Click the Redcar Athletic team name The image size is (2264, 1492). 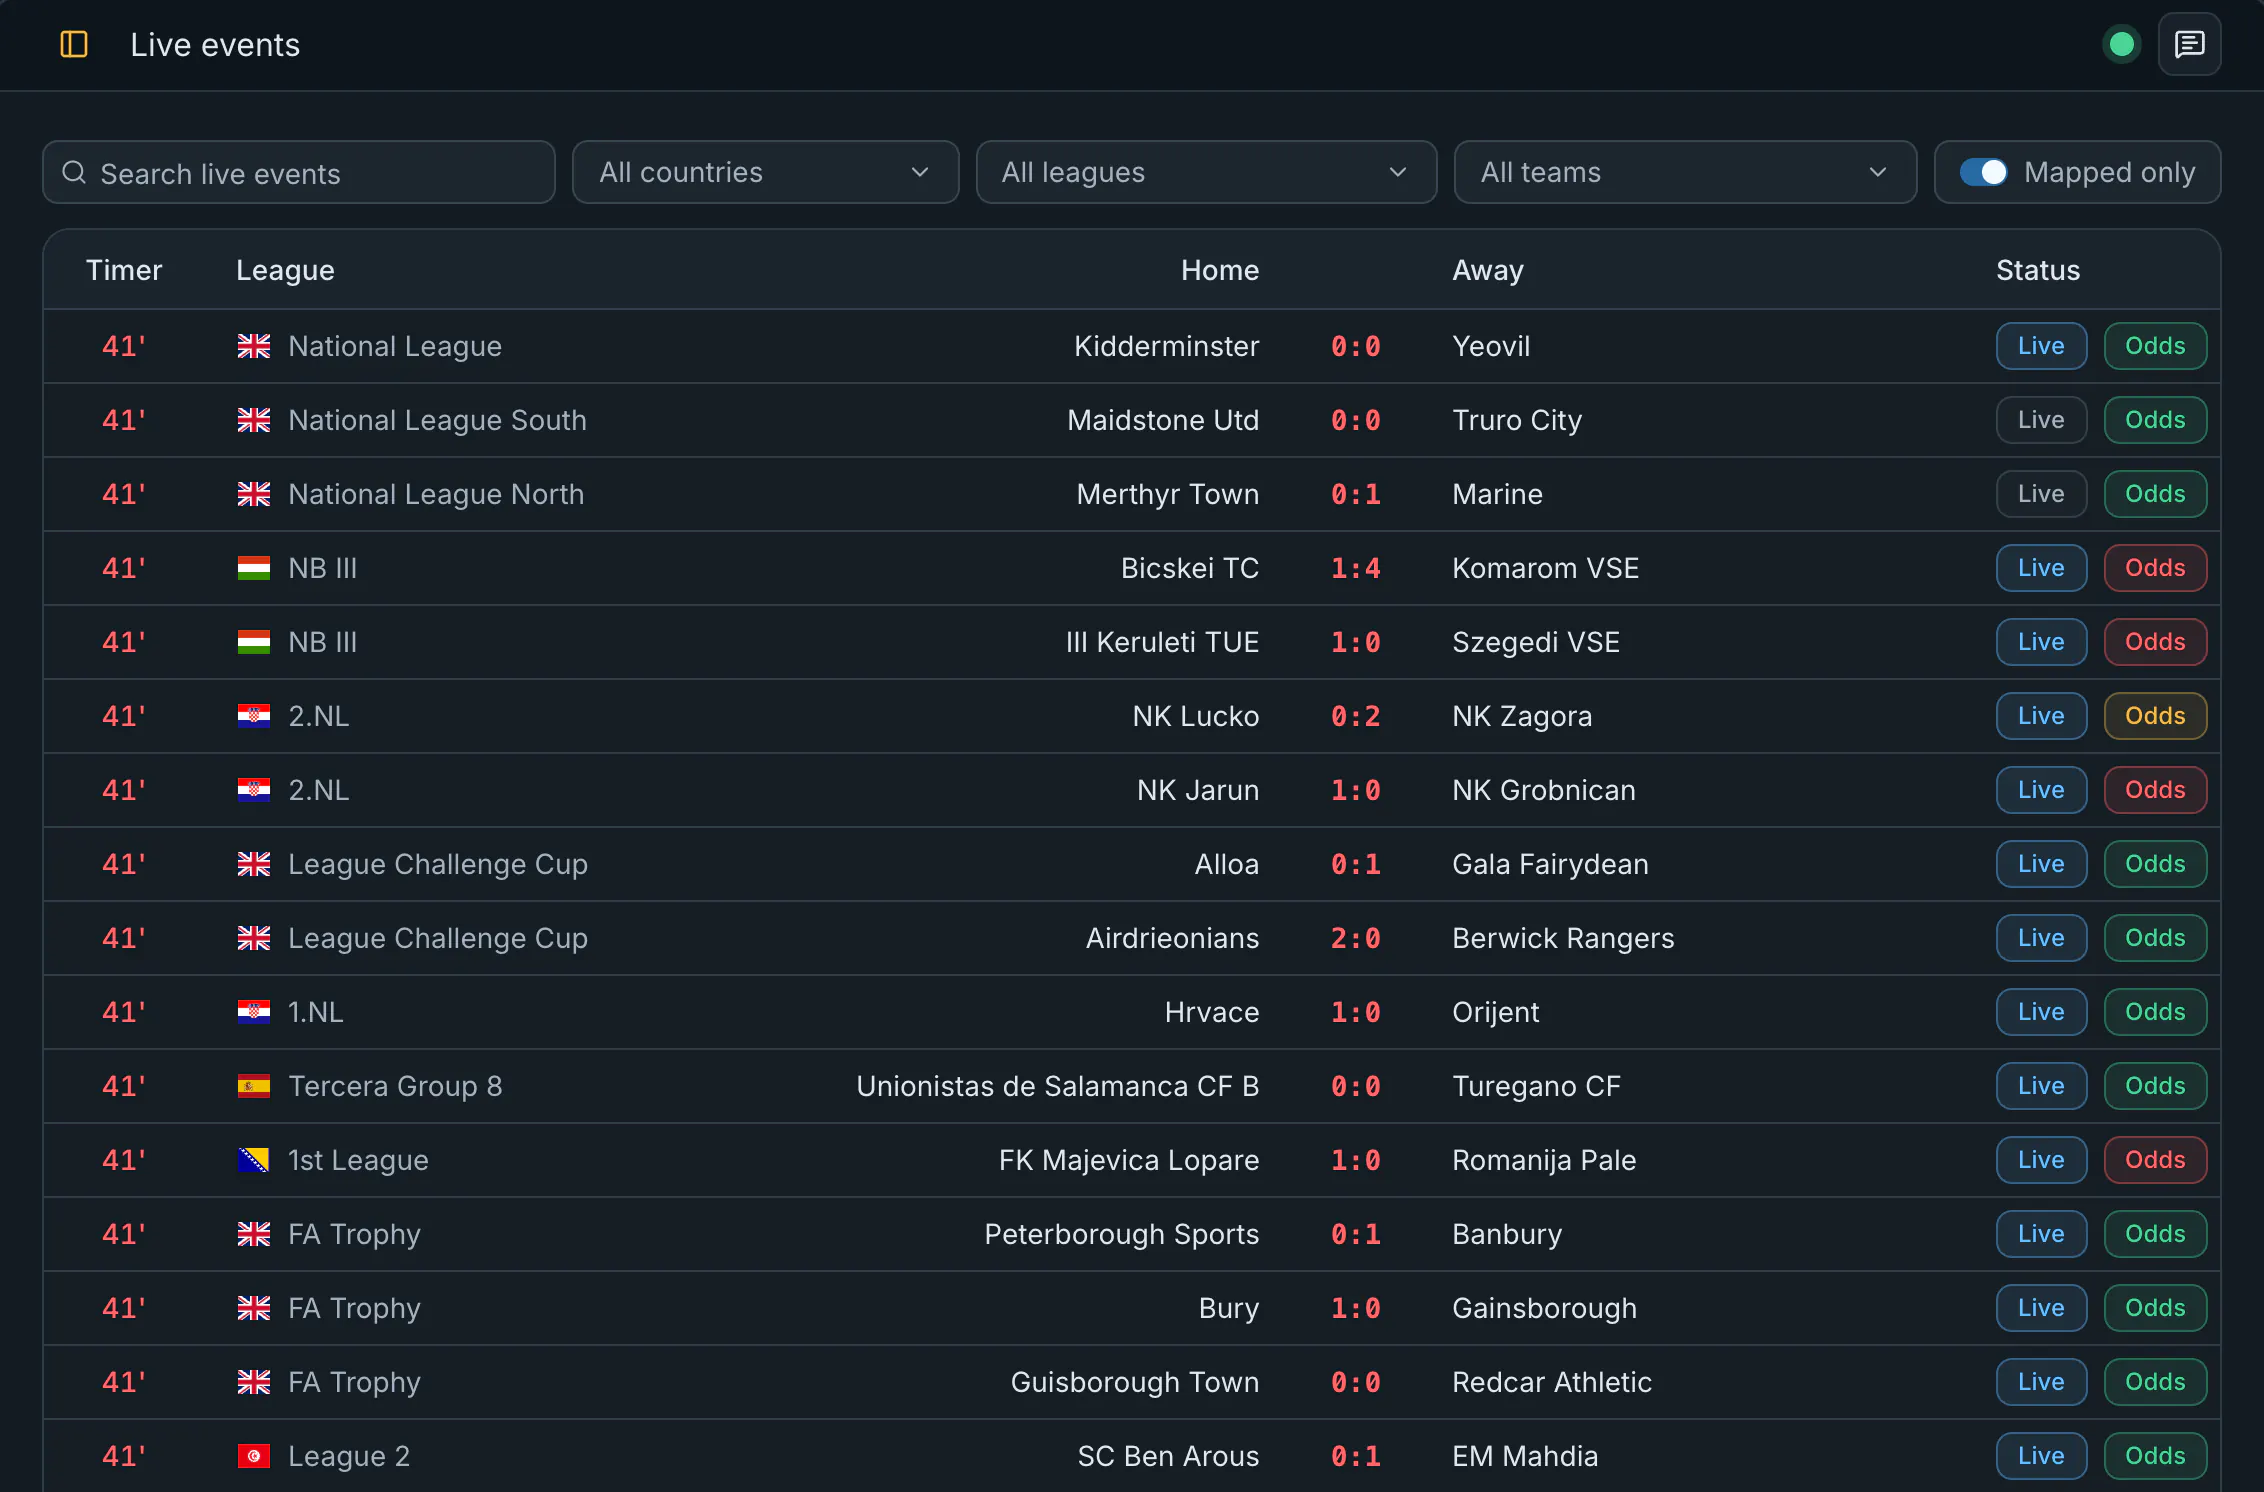point(1552,1382)
